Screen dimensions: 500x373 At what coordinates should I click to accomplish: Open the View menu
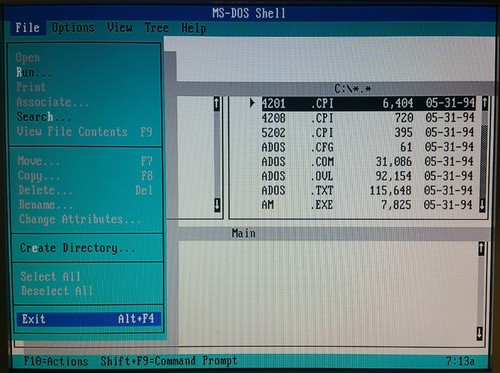(120, 28)
